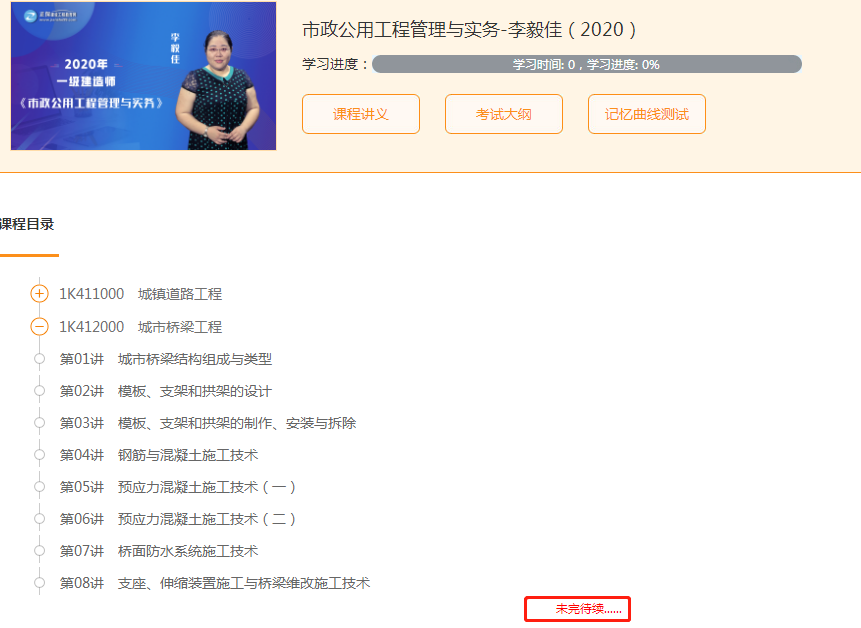Collapse the 1K412000 城市桥梁工程 chapter

click(39, 327)
